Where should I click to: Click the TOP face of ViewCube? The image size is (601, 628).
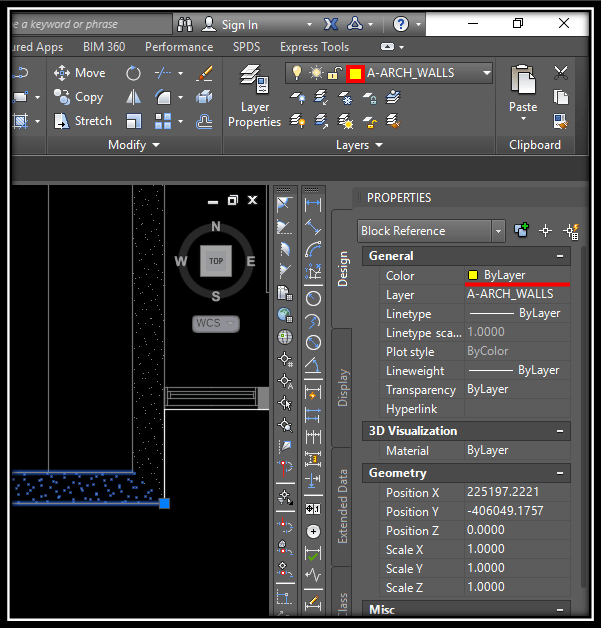216,261
